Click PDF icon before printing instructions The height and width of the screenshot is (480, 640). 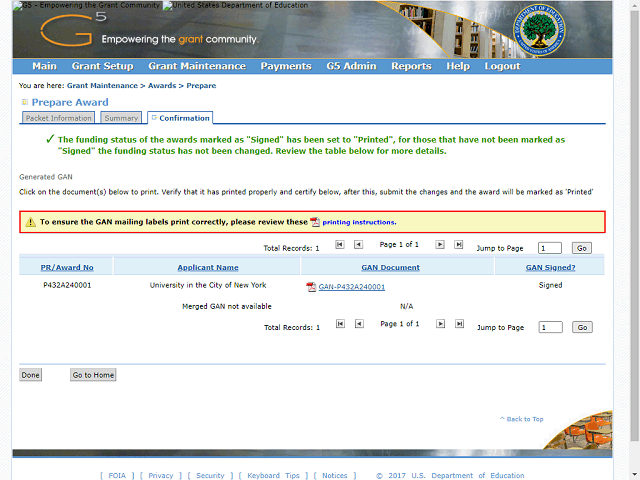point(315,222)
